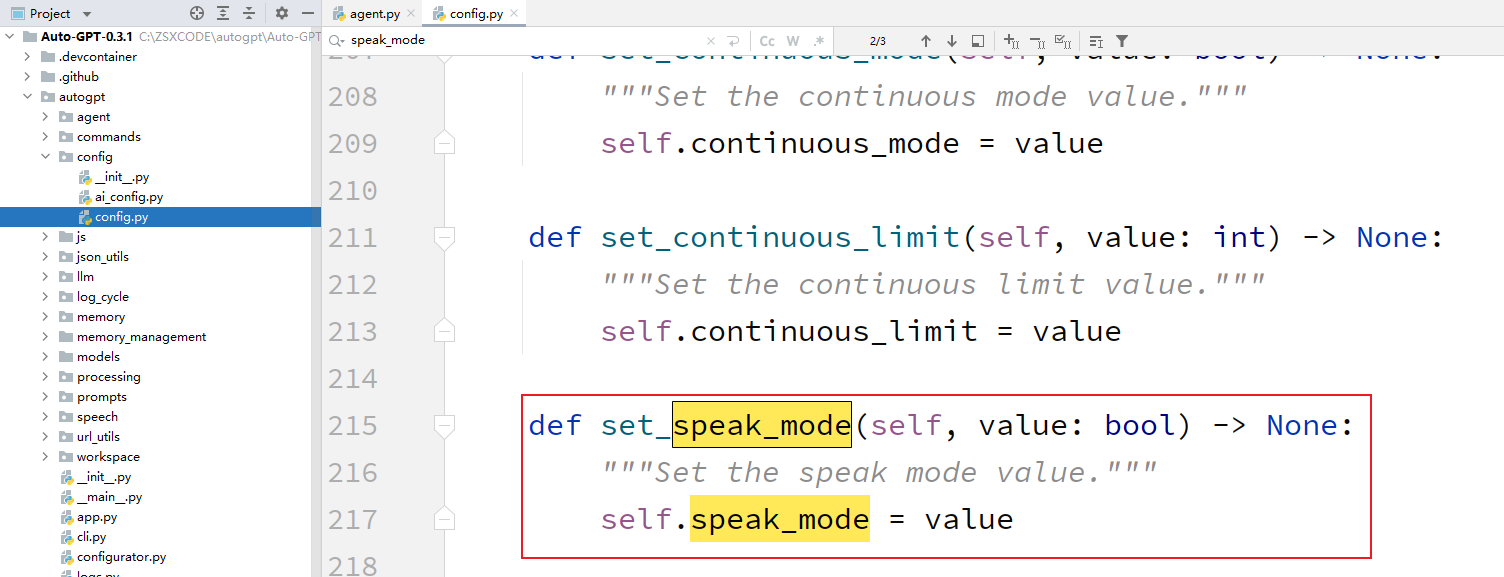Click set_speak_mode function name on line 215
The image size is (1504, 577).
click(726, 426)
